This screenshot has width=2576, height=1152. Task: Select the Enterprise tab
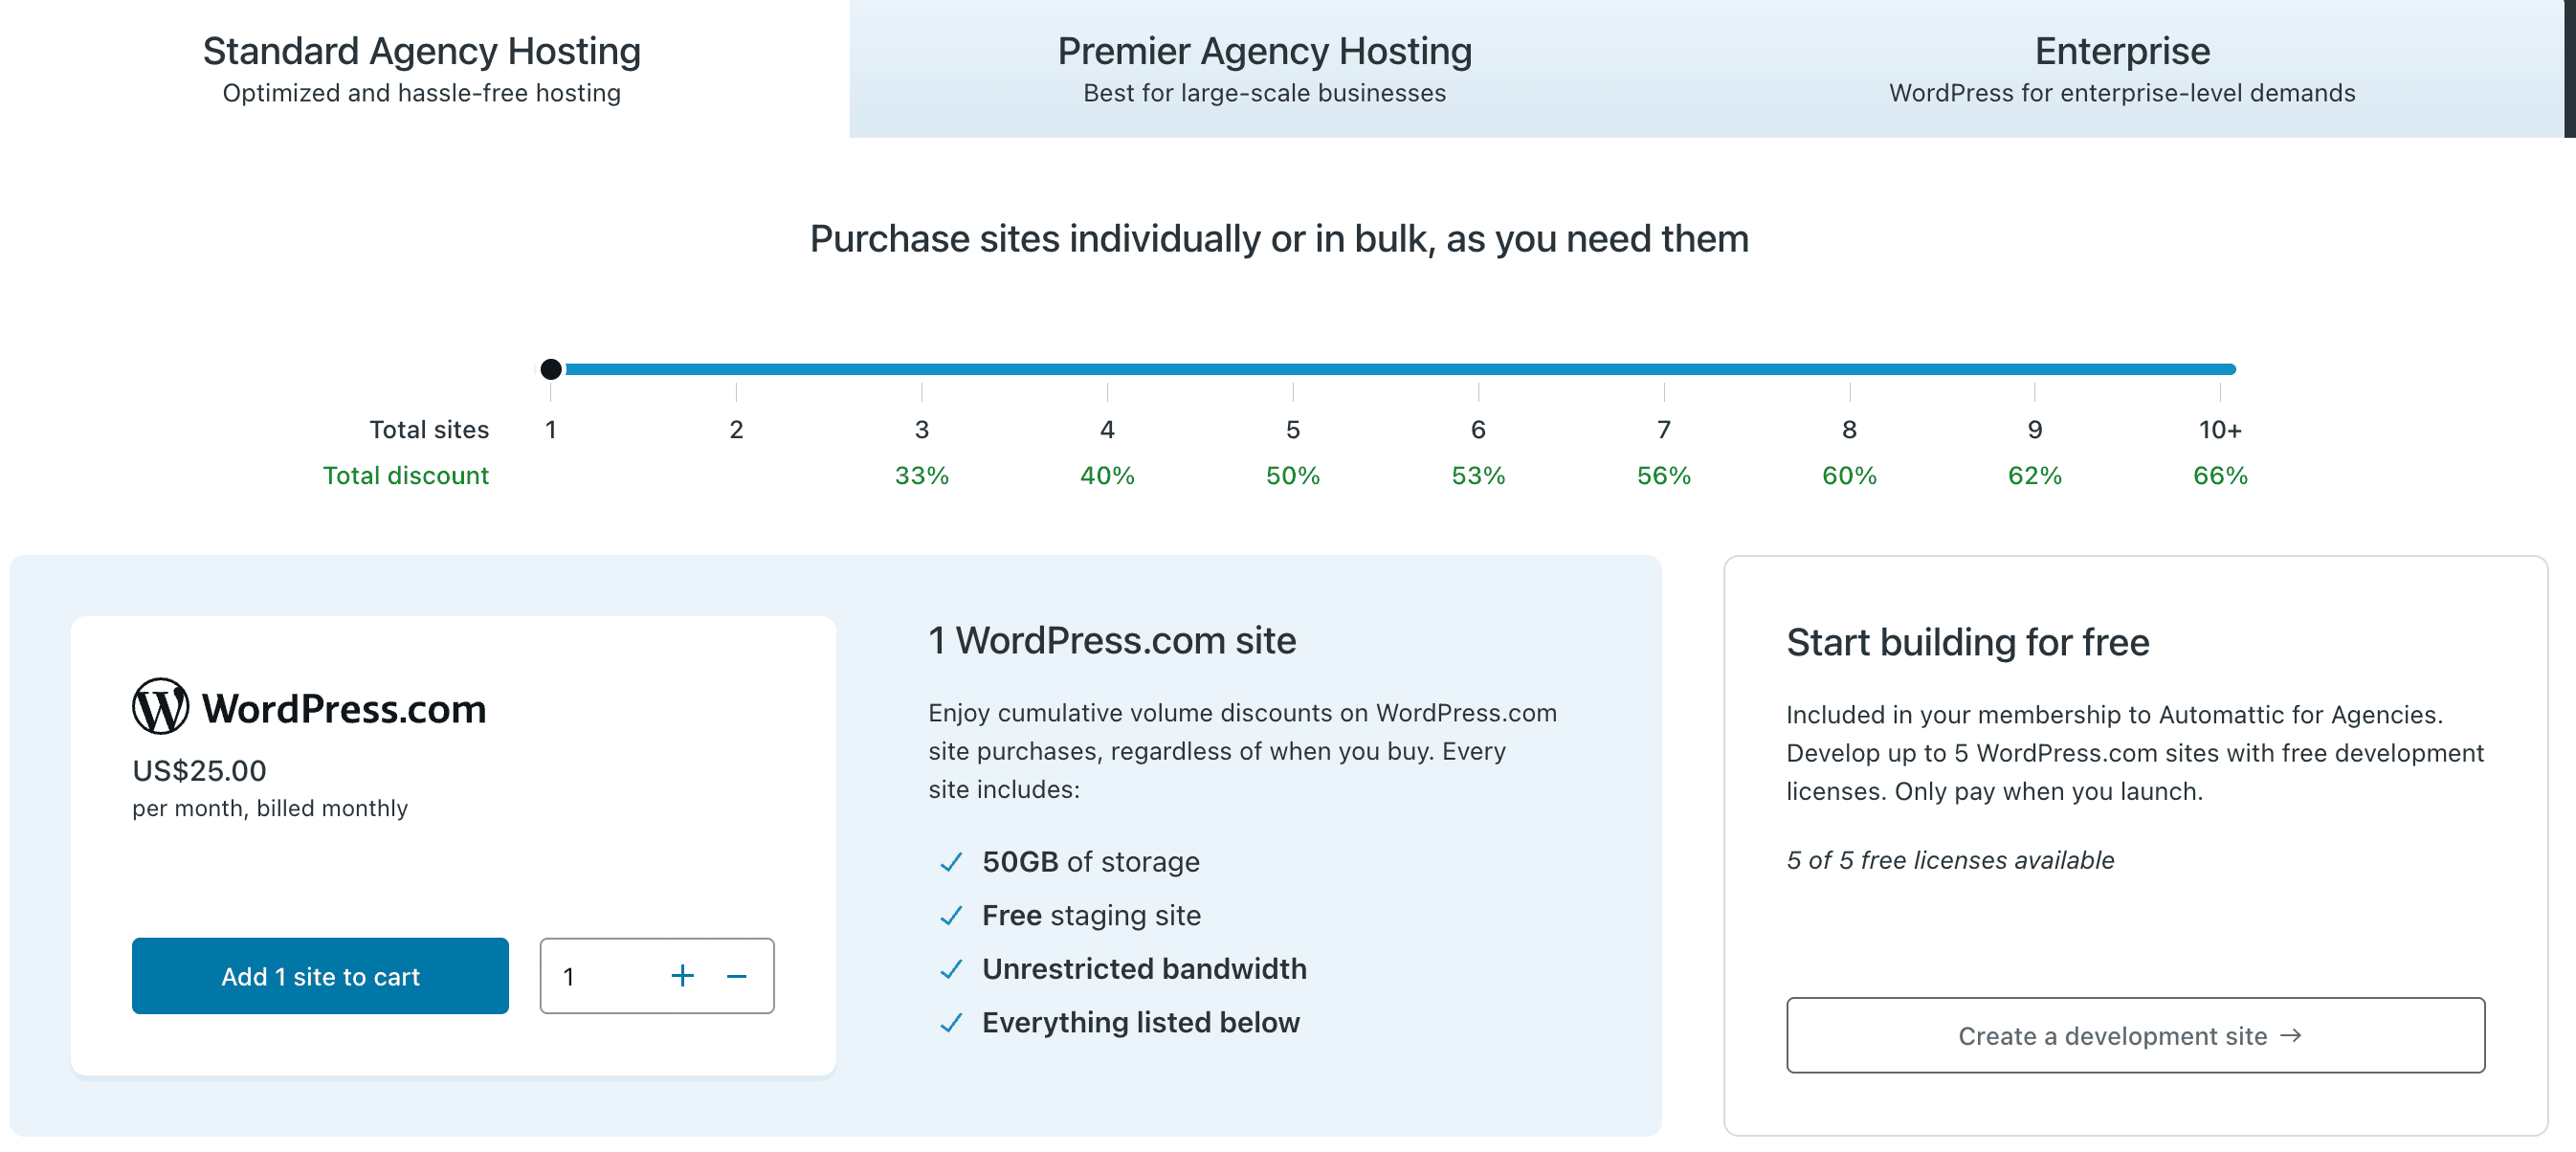click(x=2122, y=68)
